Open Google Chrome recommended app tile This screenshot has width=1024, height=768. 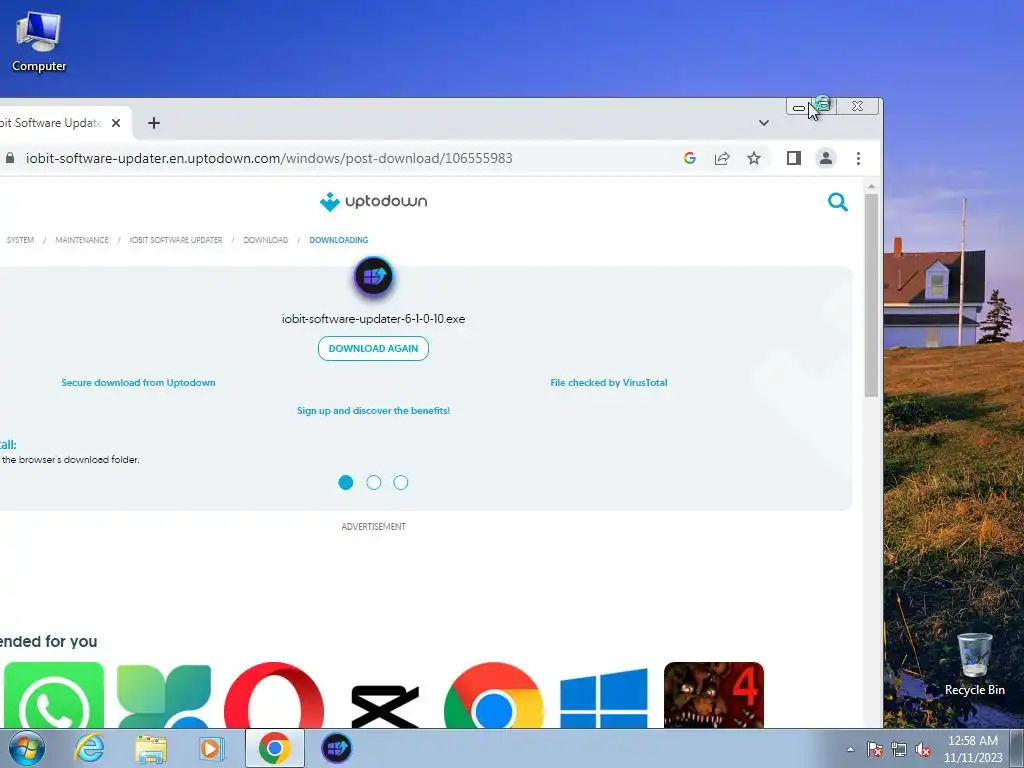click(x=494, y=695)
